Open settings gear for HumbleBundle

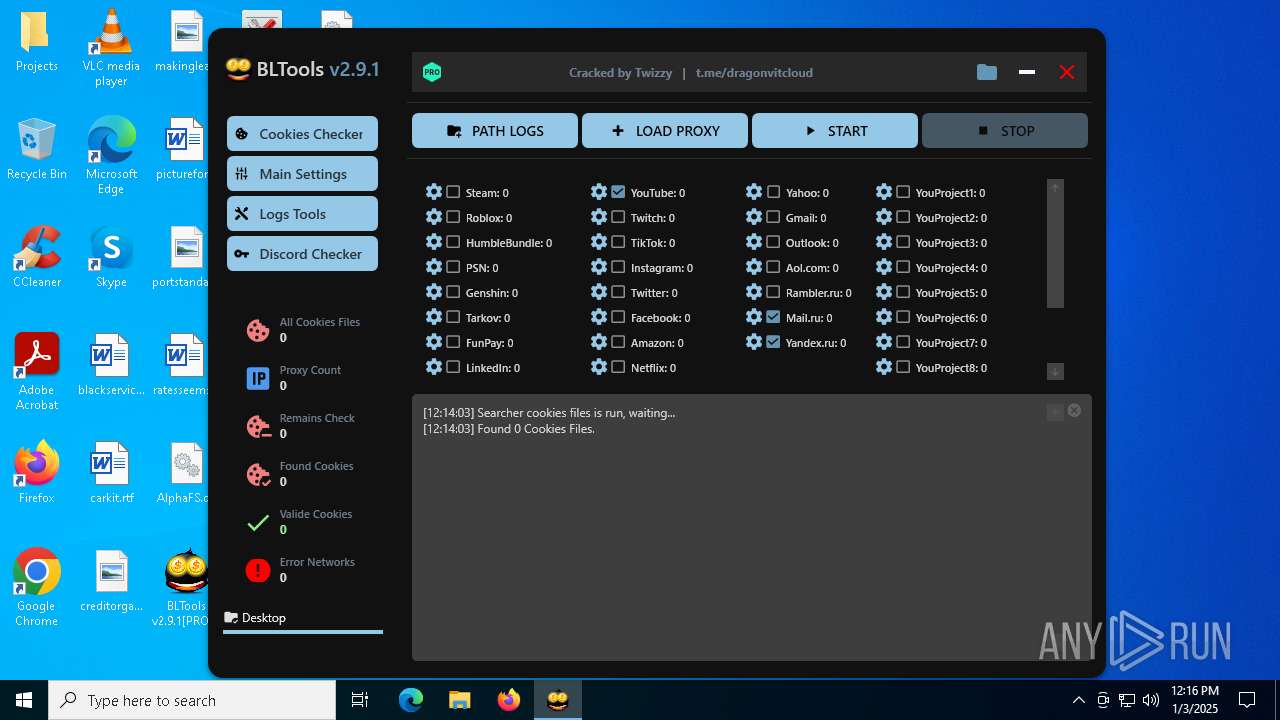(x=434, y=242)
